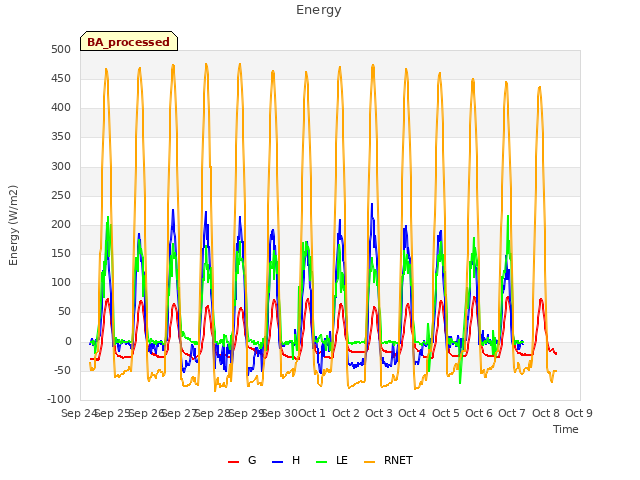This screenshot has height=480, width=640.
Task: Click the Oct 9 x-axis date
Action: [579, 413]
